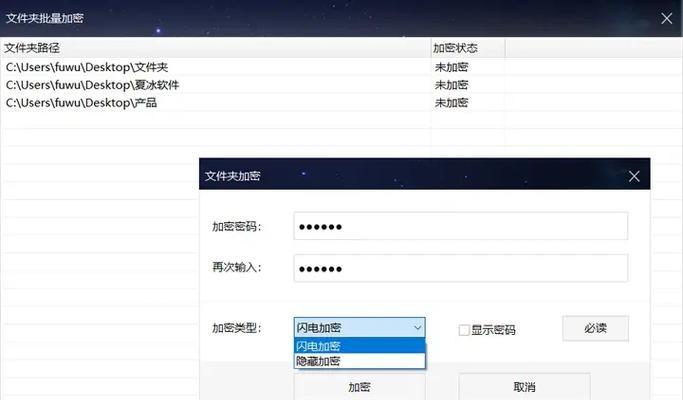Click the 取消 button
The image size is (683, 400).
[524, 386]
